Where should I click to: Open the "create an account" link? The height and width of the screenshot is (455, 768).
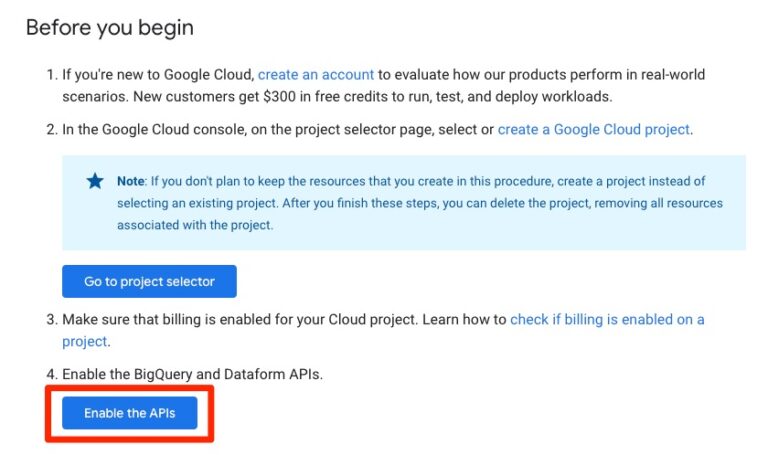pos(315,74)
